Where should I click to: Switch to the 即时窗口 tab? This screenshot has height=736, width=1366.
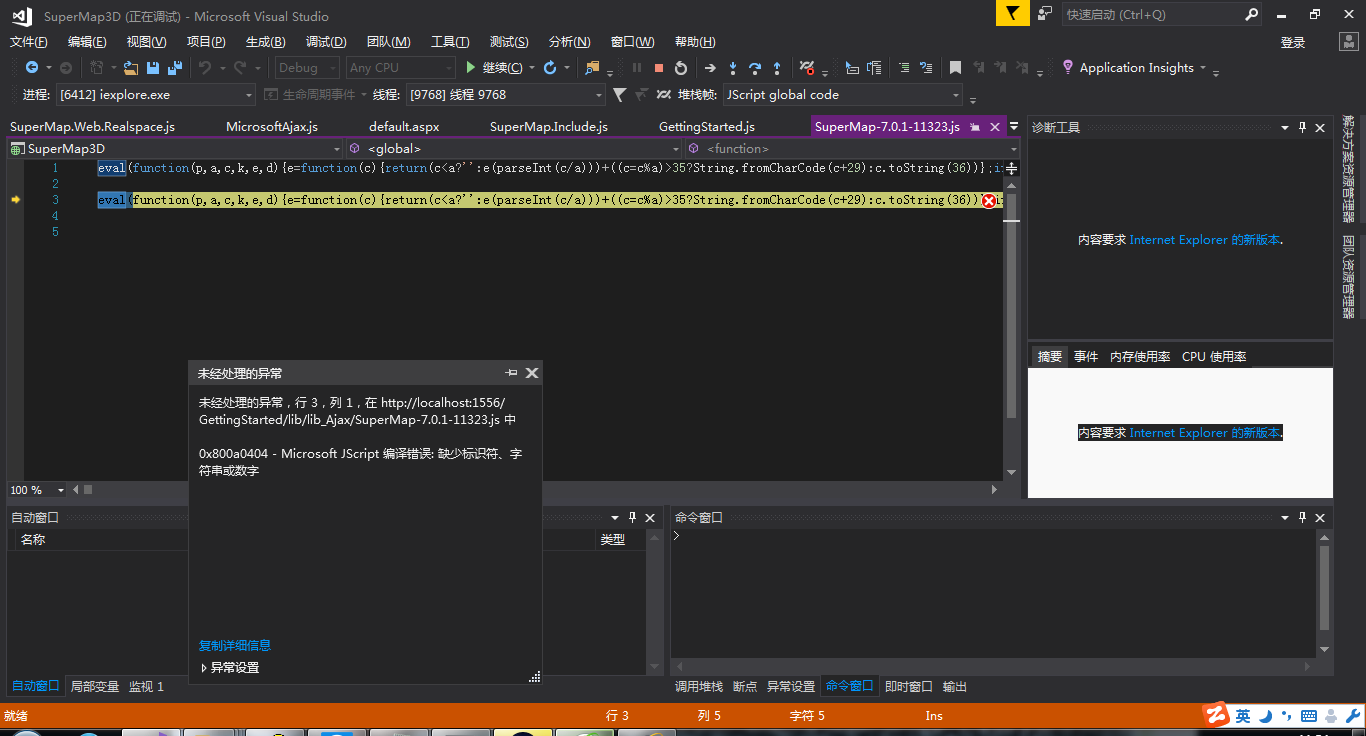coord(909,687)
